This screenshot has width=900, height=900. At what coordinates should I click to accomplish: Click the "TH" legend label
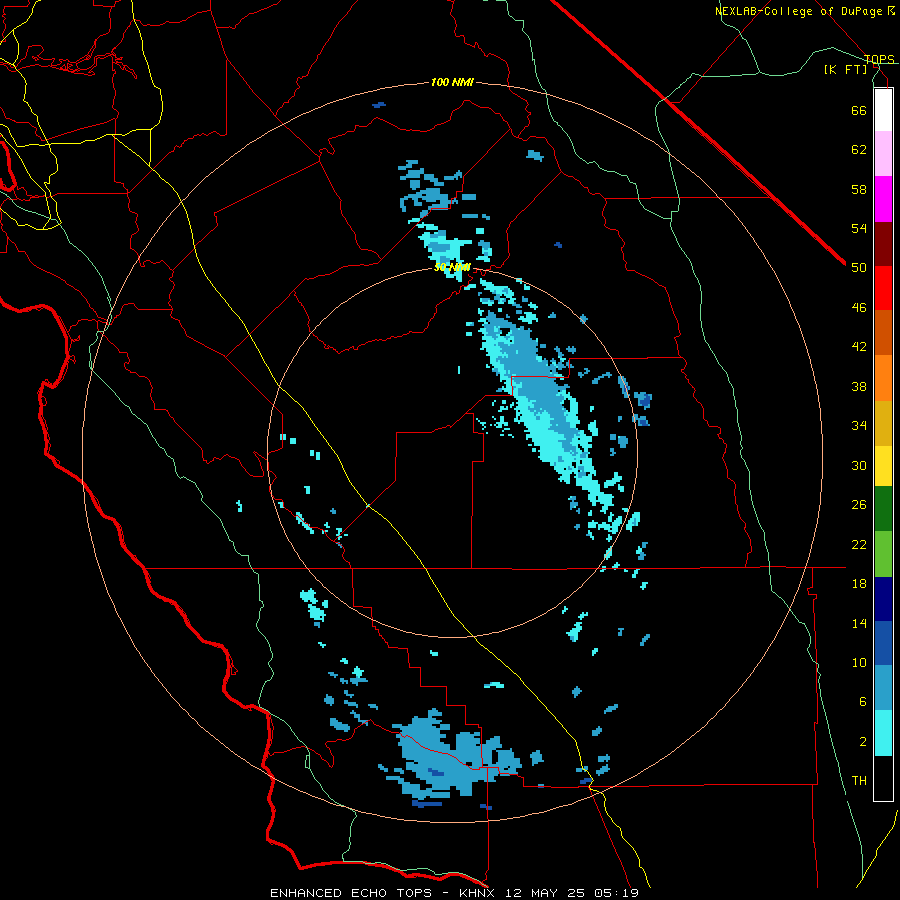(859, 781)
